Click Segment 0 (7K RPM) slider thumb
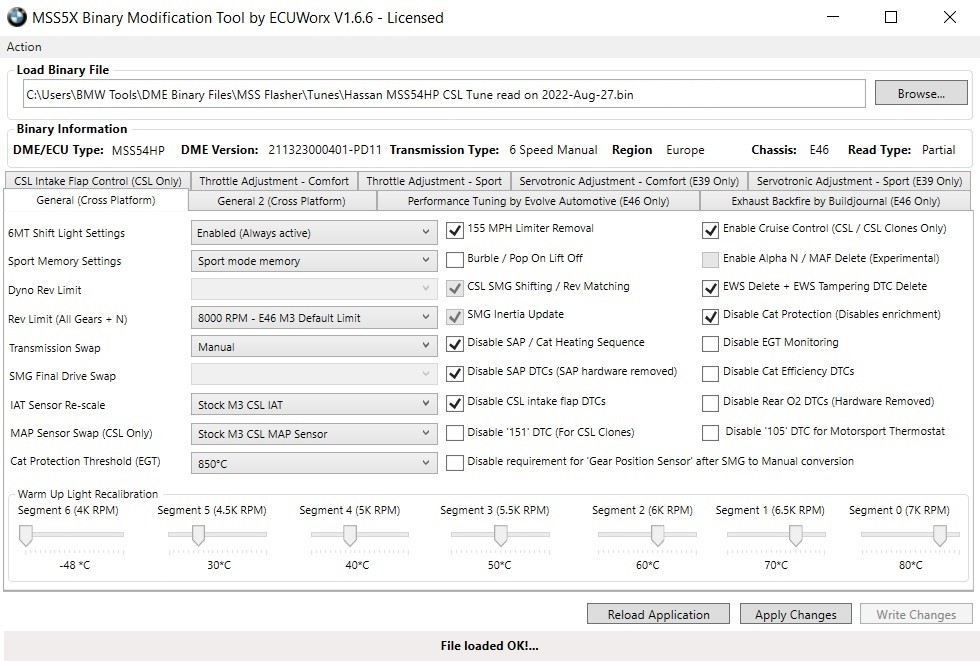 tap(939, 535)
